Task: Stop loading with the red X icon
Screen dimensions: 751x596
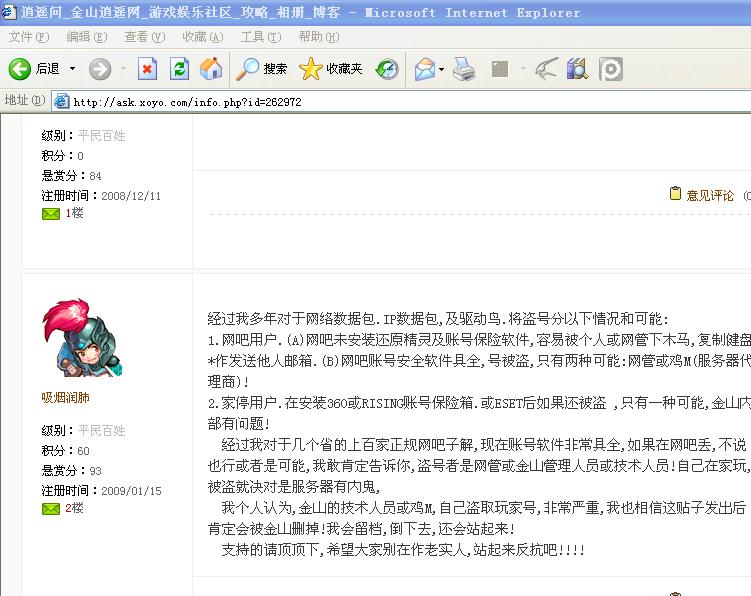Action: [x=147, y=69]
